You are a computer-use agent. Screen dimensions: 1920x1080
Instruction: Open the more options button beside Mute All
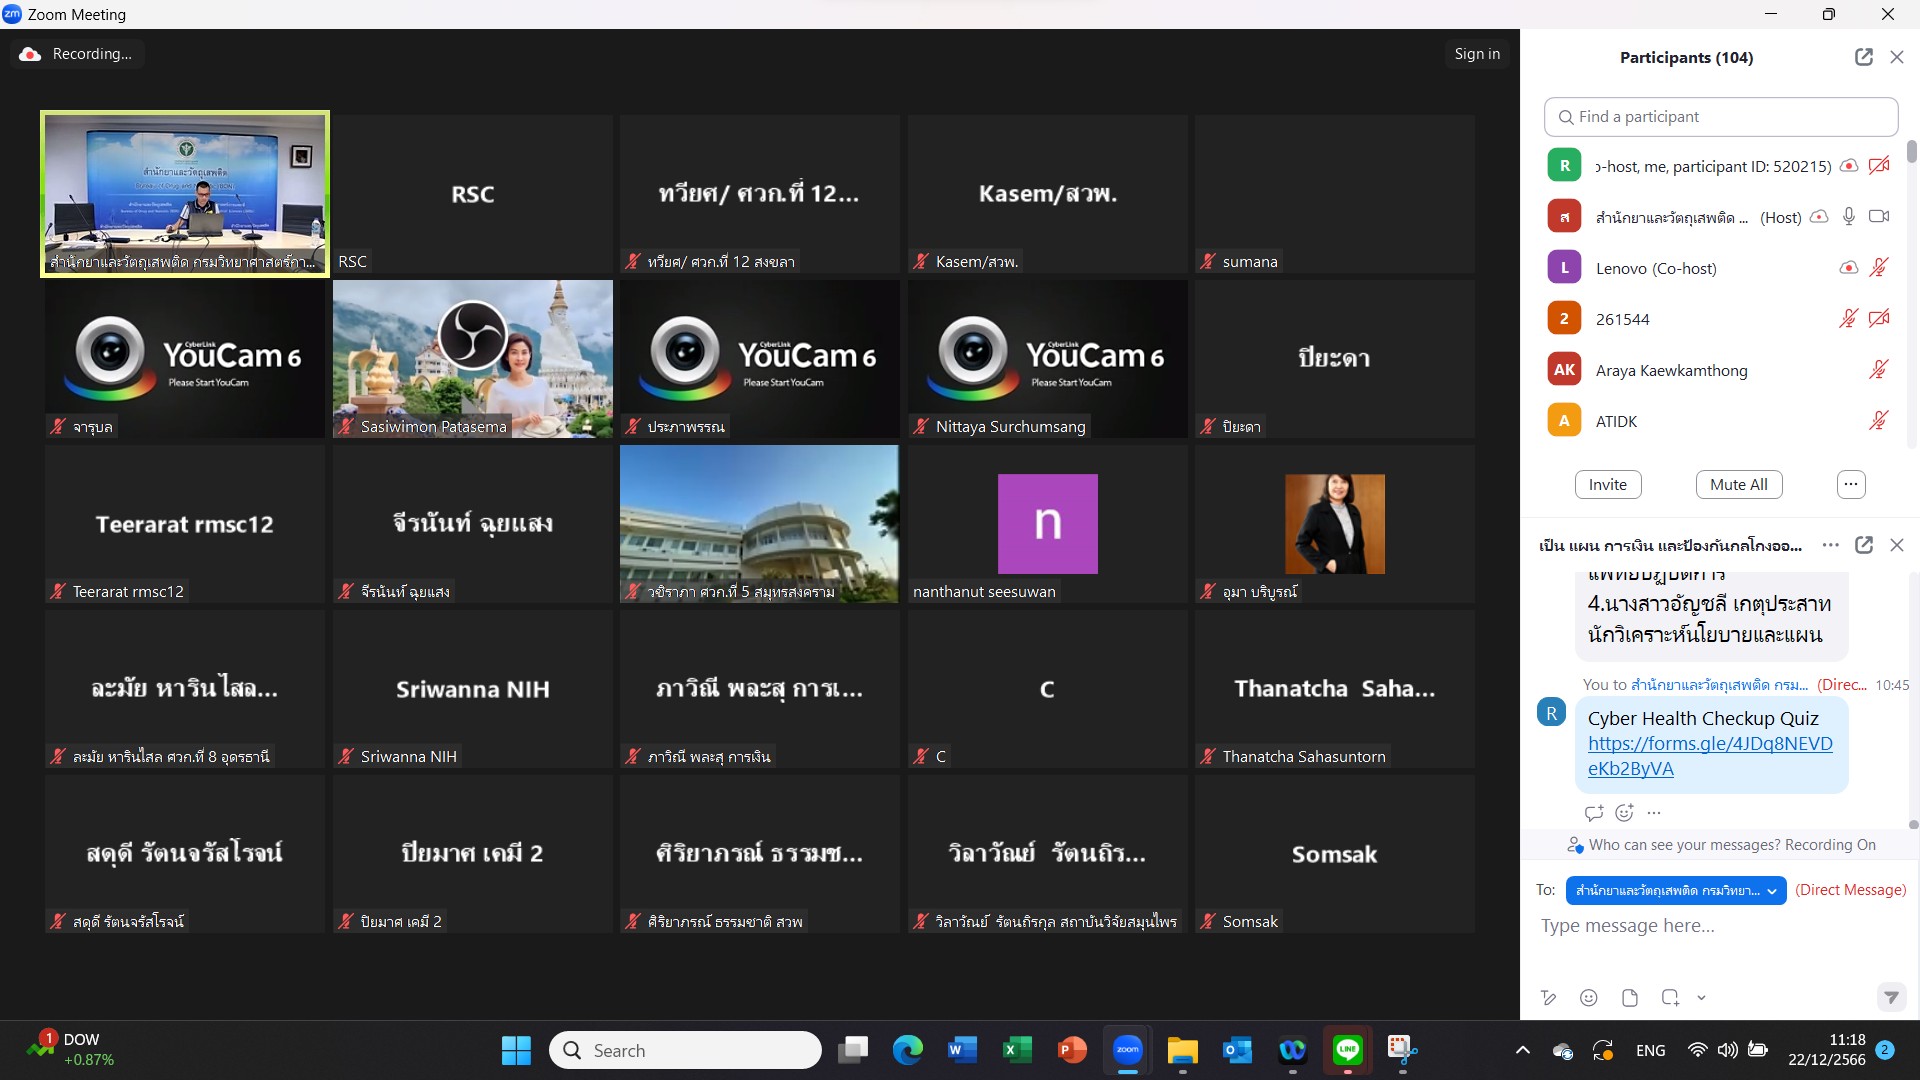coord(1851,484)
